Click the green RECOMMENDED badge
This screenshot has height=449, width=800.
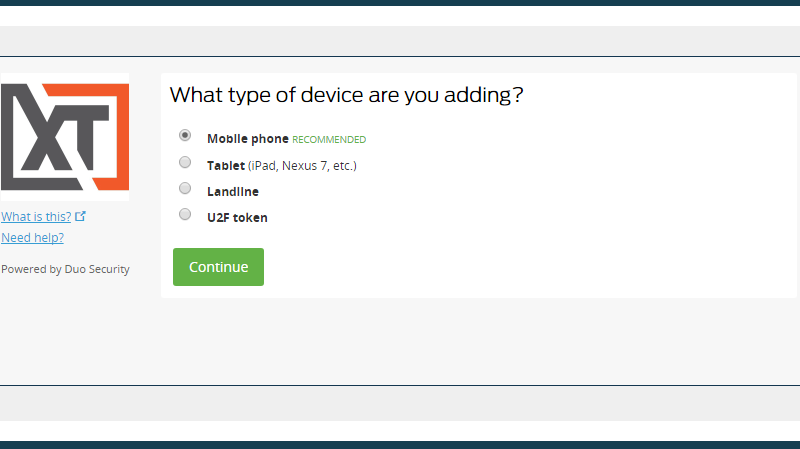click(x=329, y=140)
